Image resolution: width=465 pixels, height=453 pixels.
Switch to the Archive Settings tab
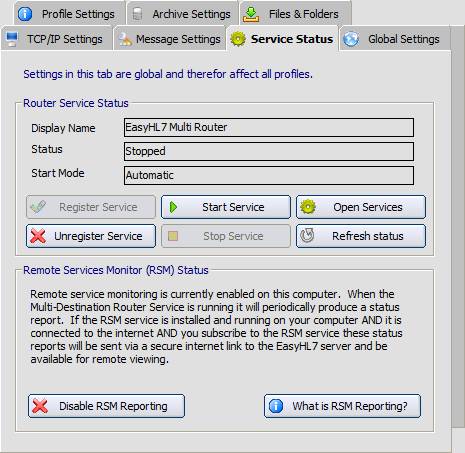click(182, 14)
